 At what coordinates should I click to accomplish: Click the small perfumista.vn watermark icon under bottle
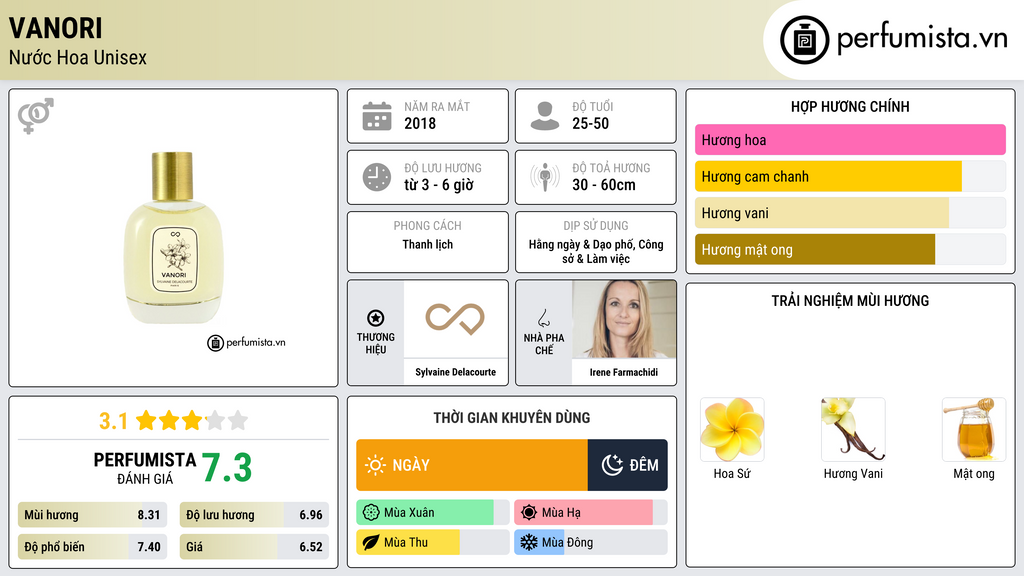pyautogui.click(x=216, y=343)
